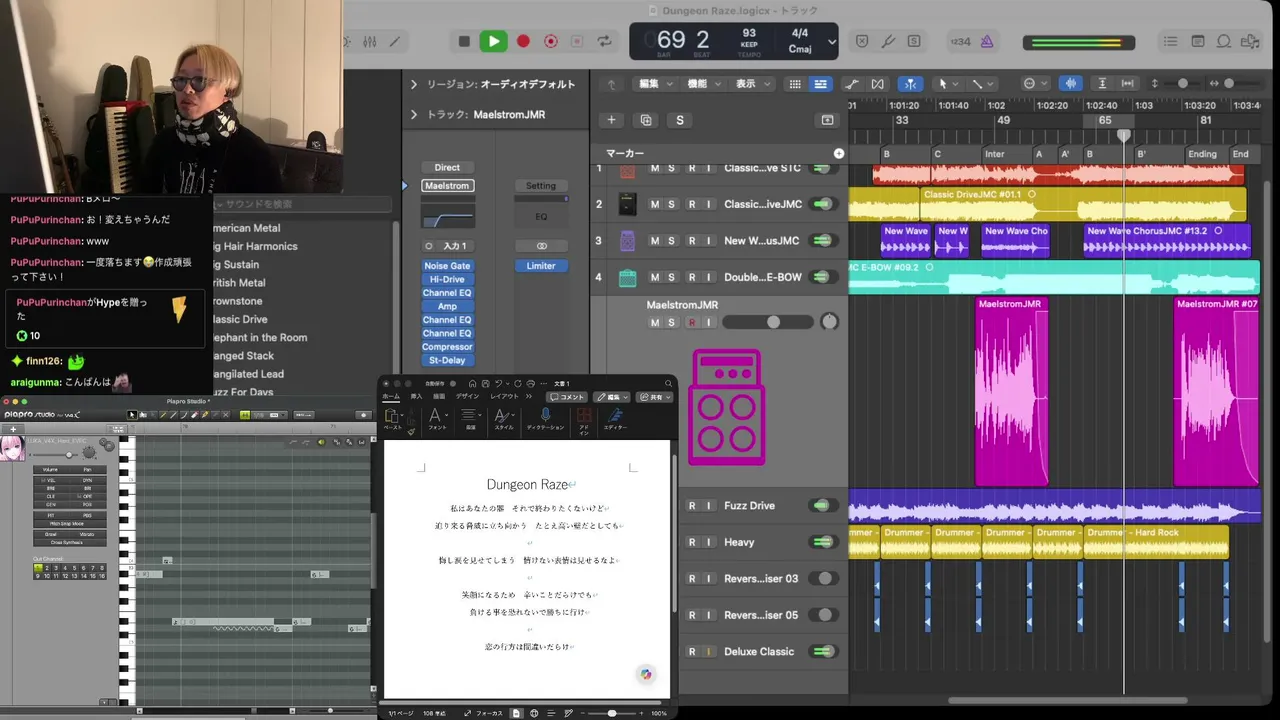Open the Maelstrom channel strip setting
The image size is (1280, 720).
tap(447, 186)
